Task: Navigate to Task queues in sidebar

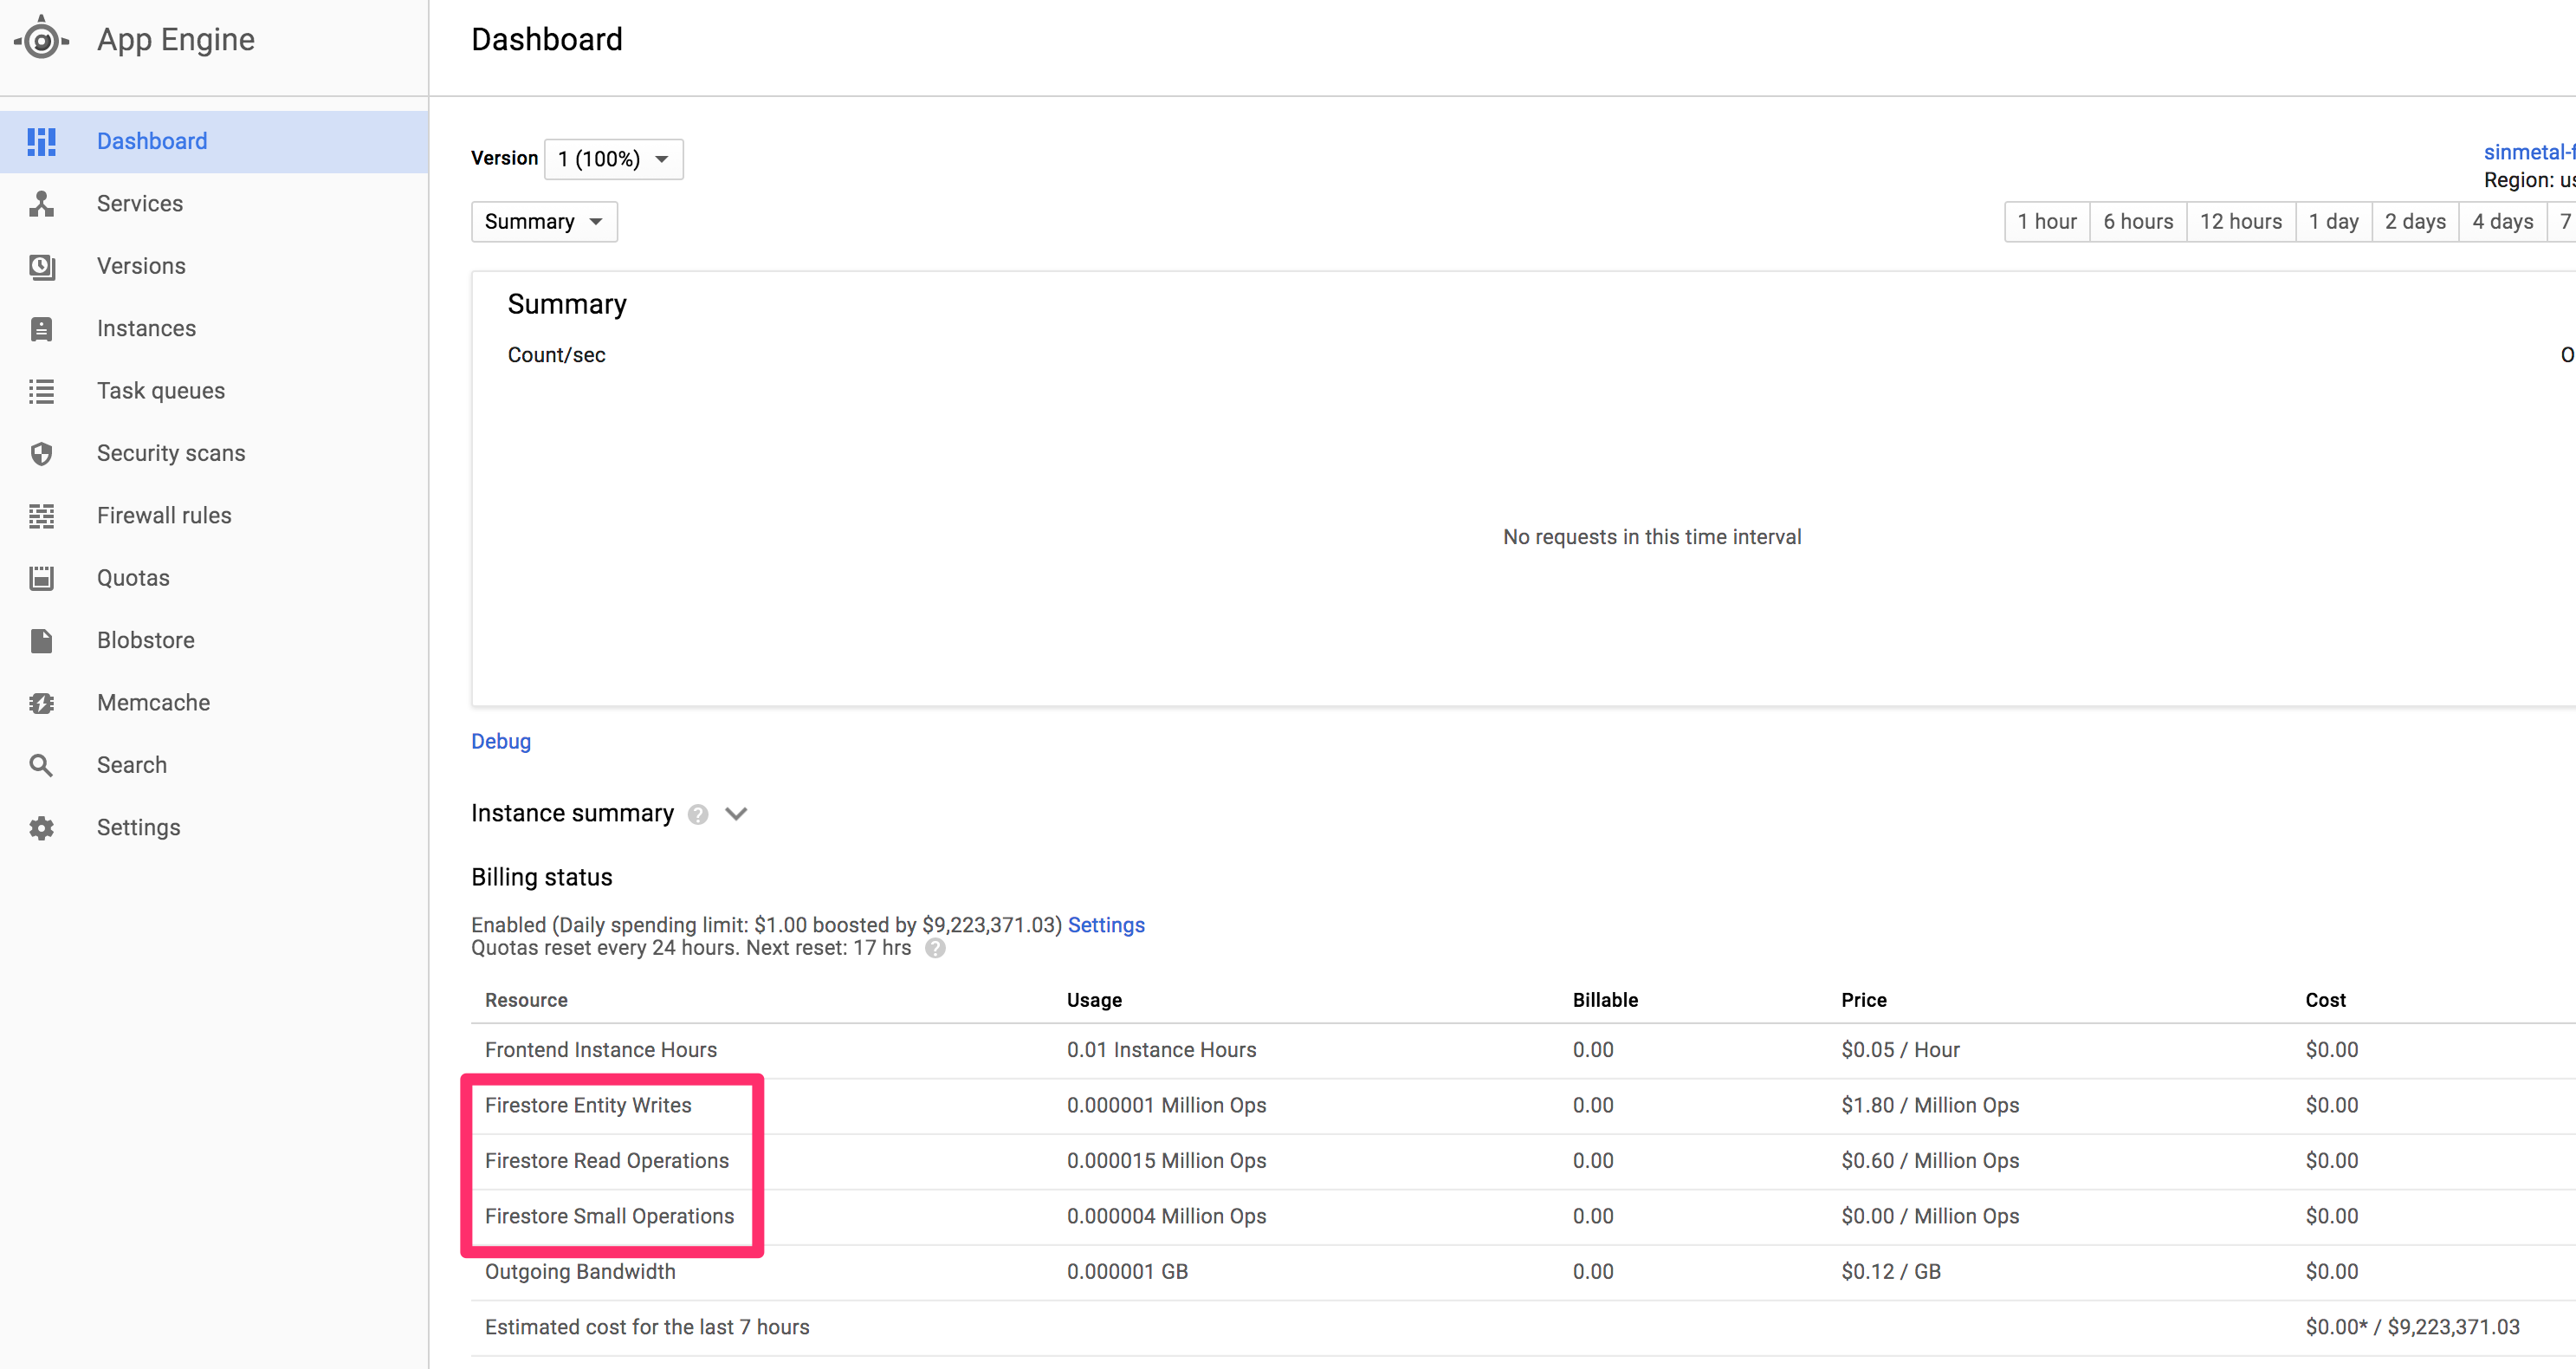Action: [x=41, y=390]
